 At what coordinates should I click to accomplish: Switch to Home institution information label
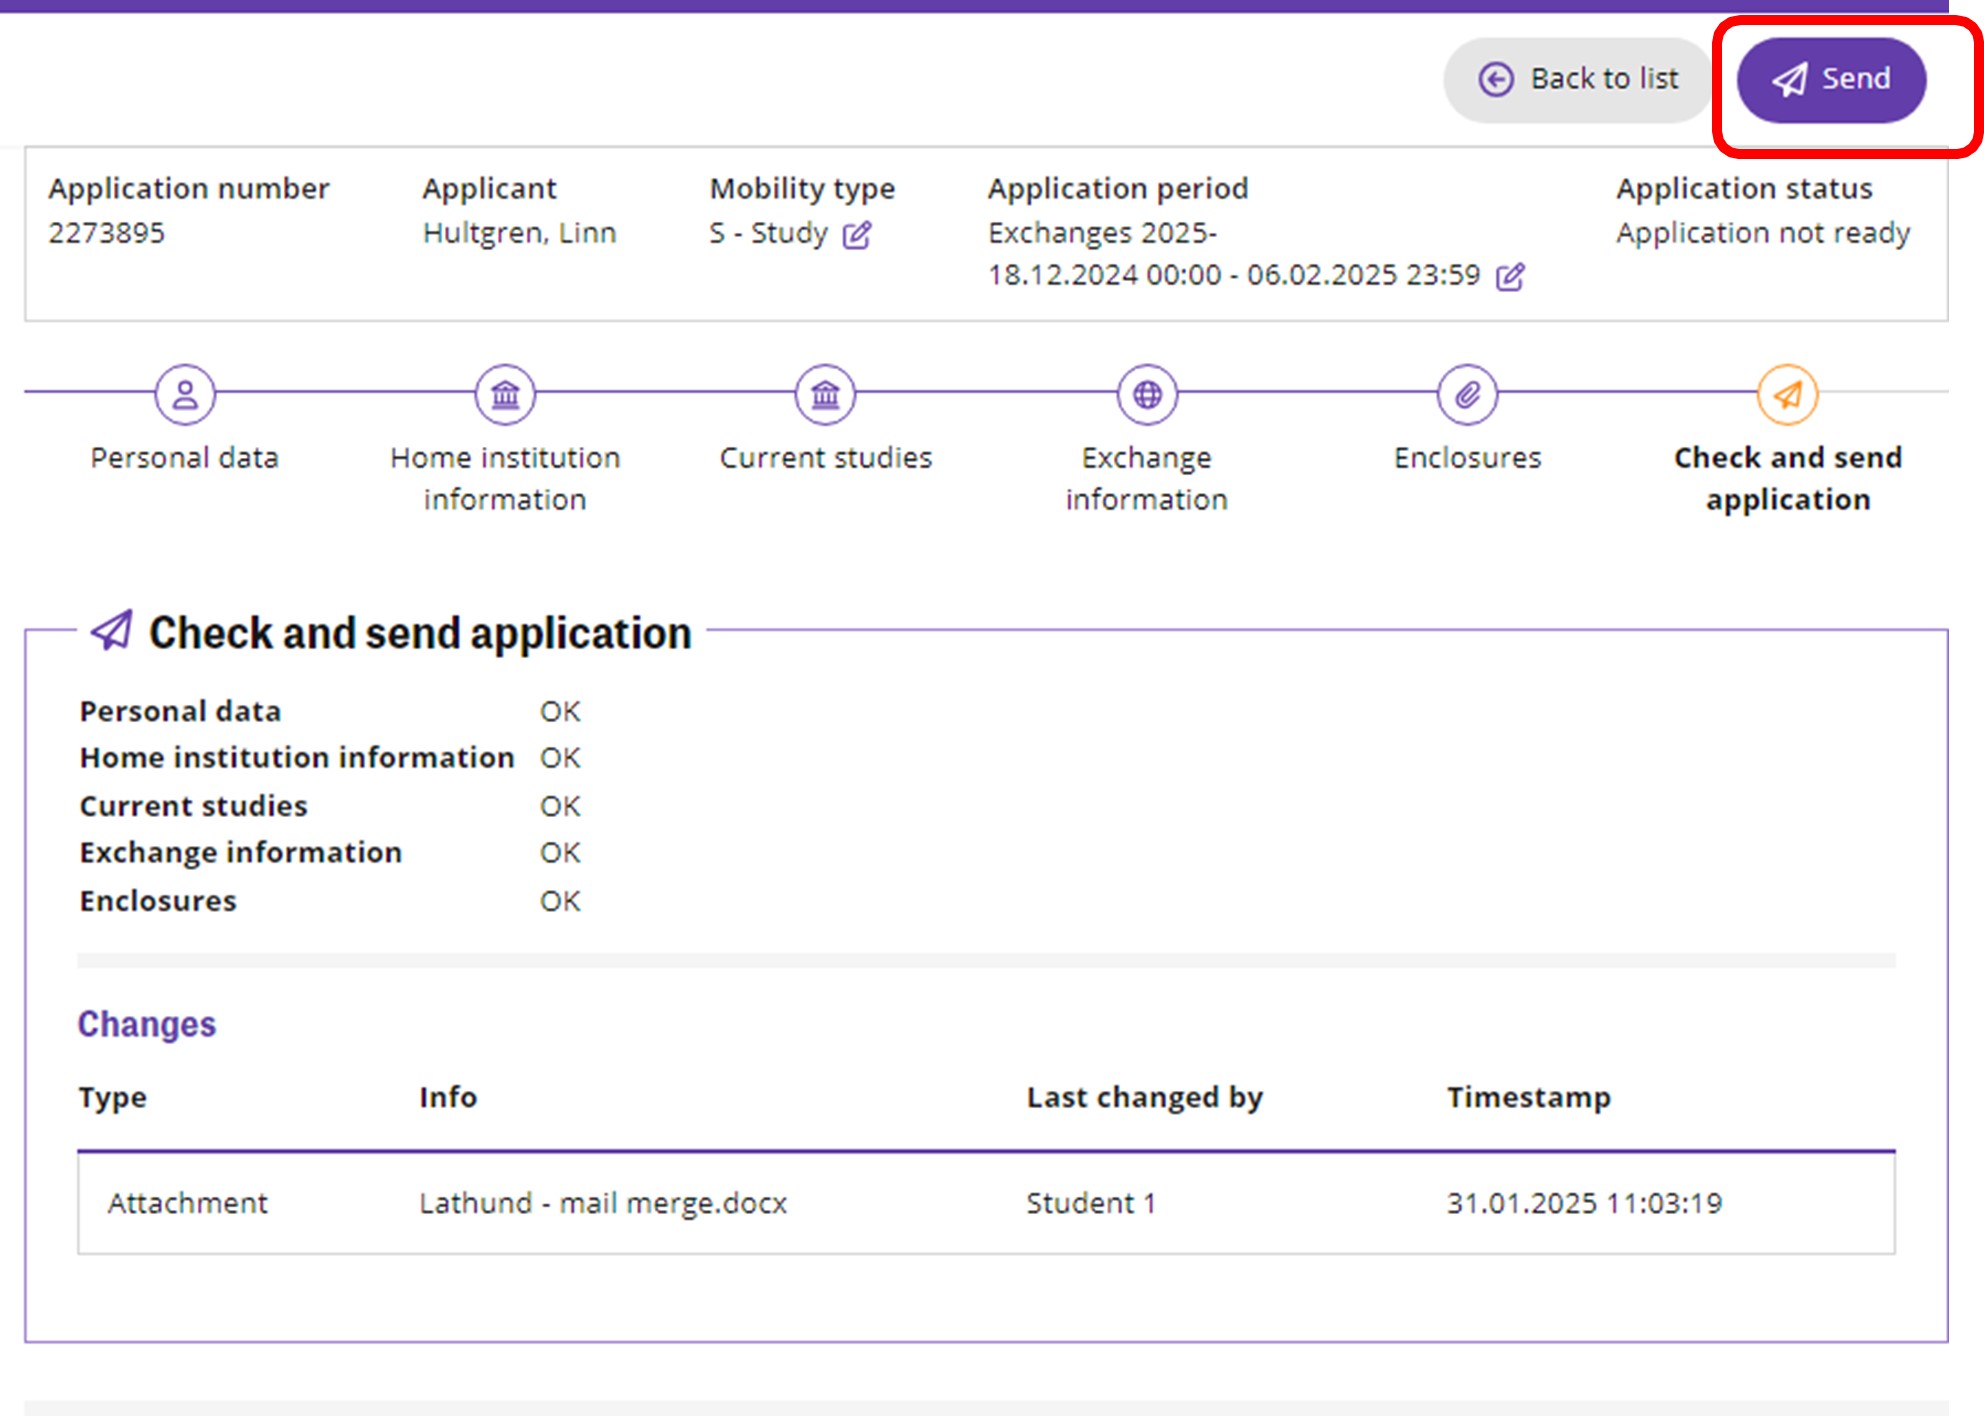pos(505,478)
